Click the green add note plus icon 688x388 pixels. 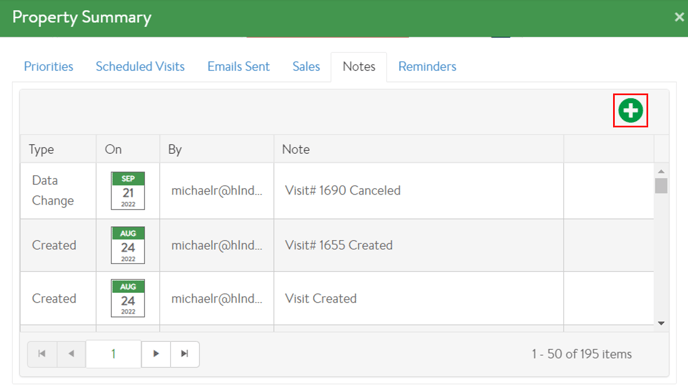631,110
